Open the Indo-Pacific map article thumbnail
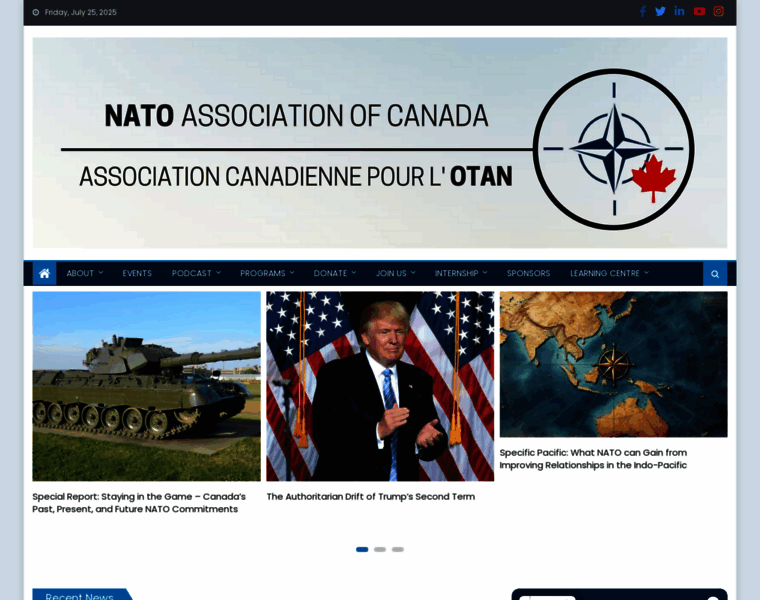This screenshot has height=600, width=760. coord(614,364)
